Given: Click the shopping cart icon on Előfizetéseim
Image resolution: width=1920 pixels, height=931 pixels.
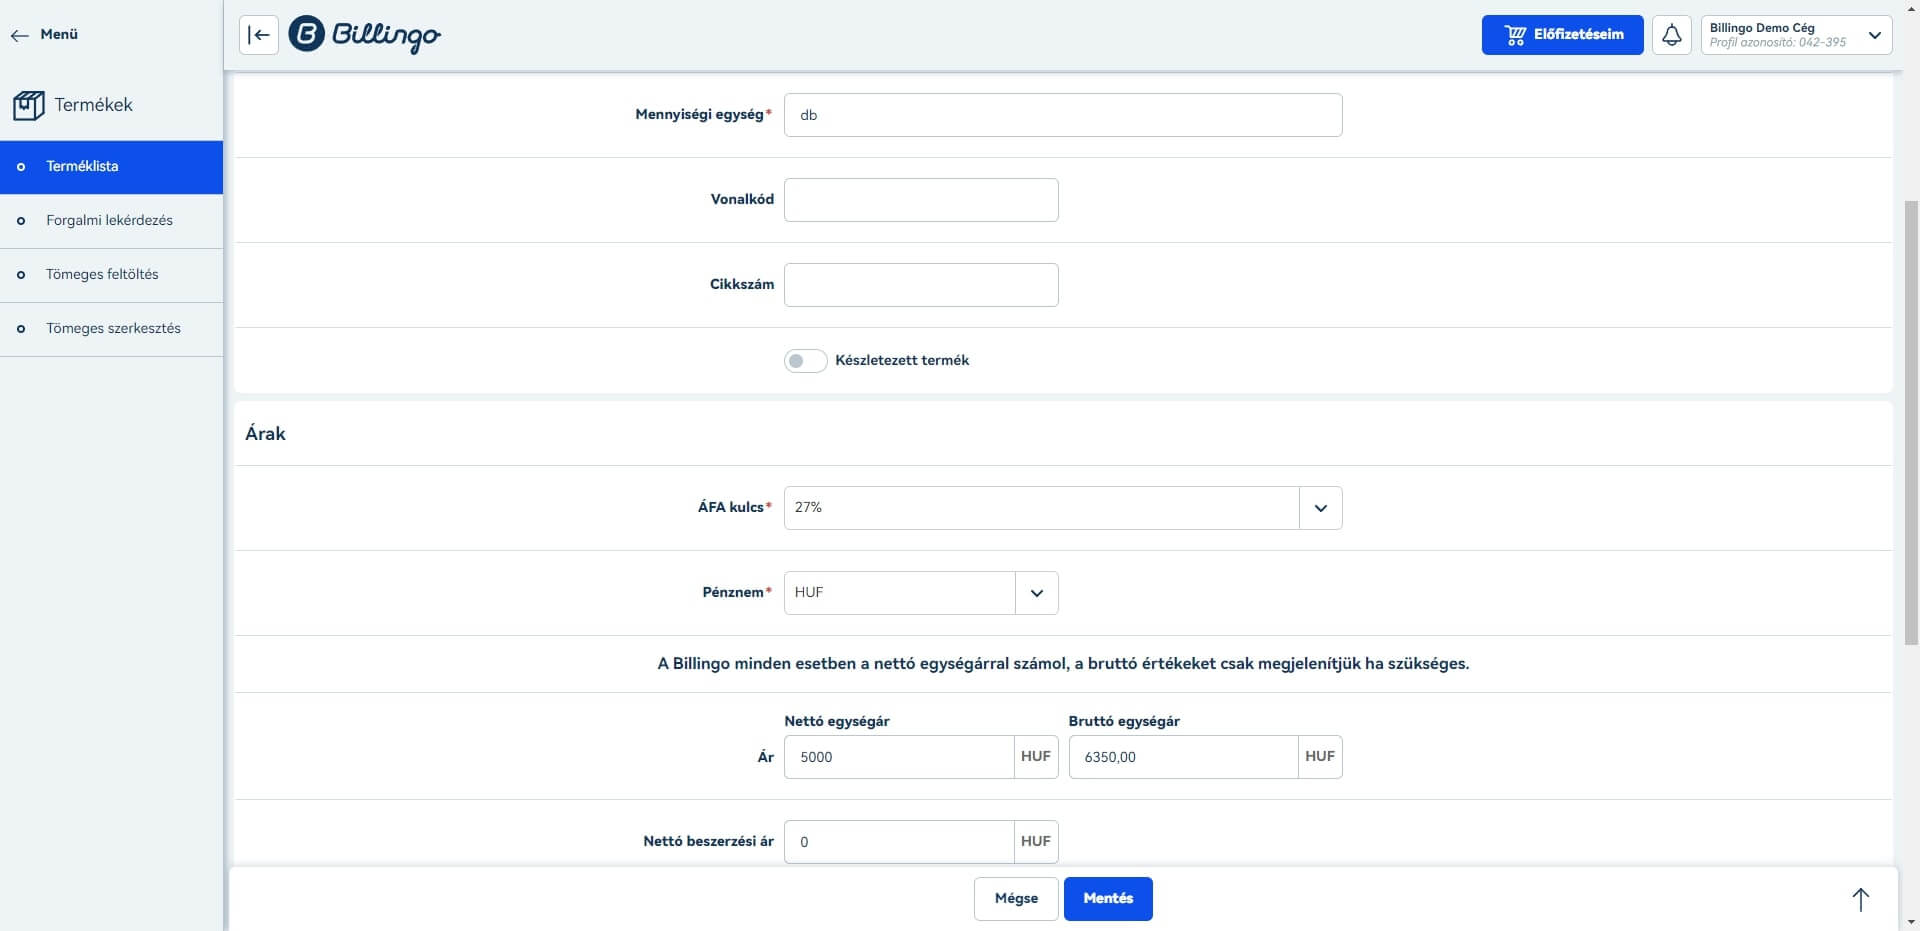Looking at the screenshot, I should (x=1516, y=34).
